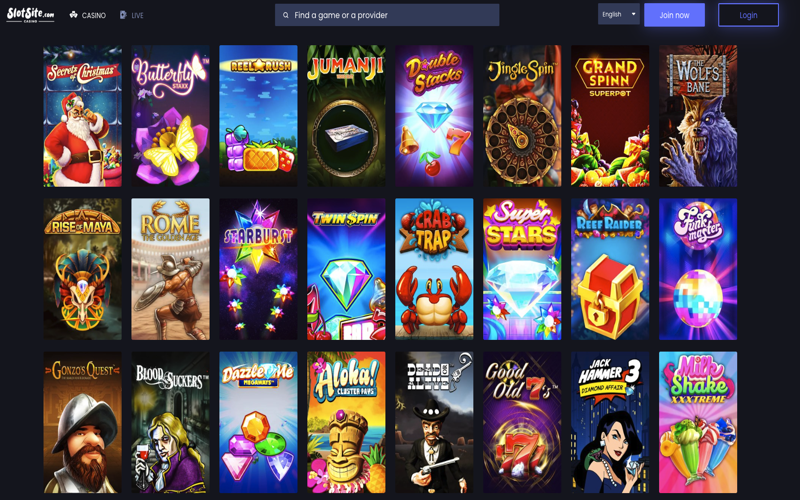This screenshot has height=500, width=800.
Task: Open the Dead or Alive game
Action: [x=434, y=422]
